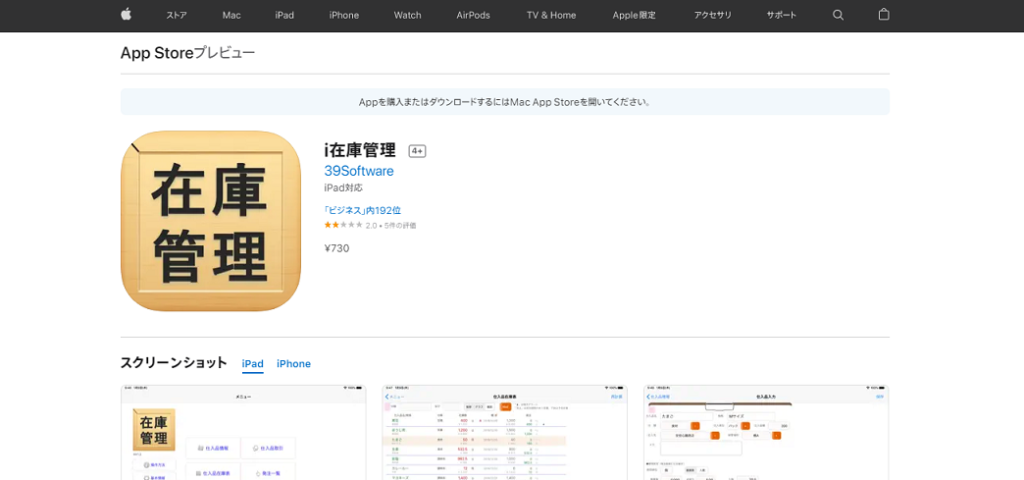
Task: Open the Mac menu item
Action: coord(232,15)
